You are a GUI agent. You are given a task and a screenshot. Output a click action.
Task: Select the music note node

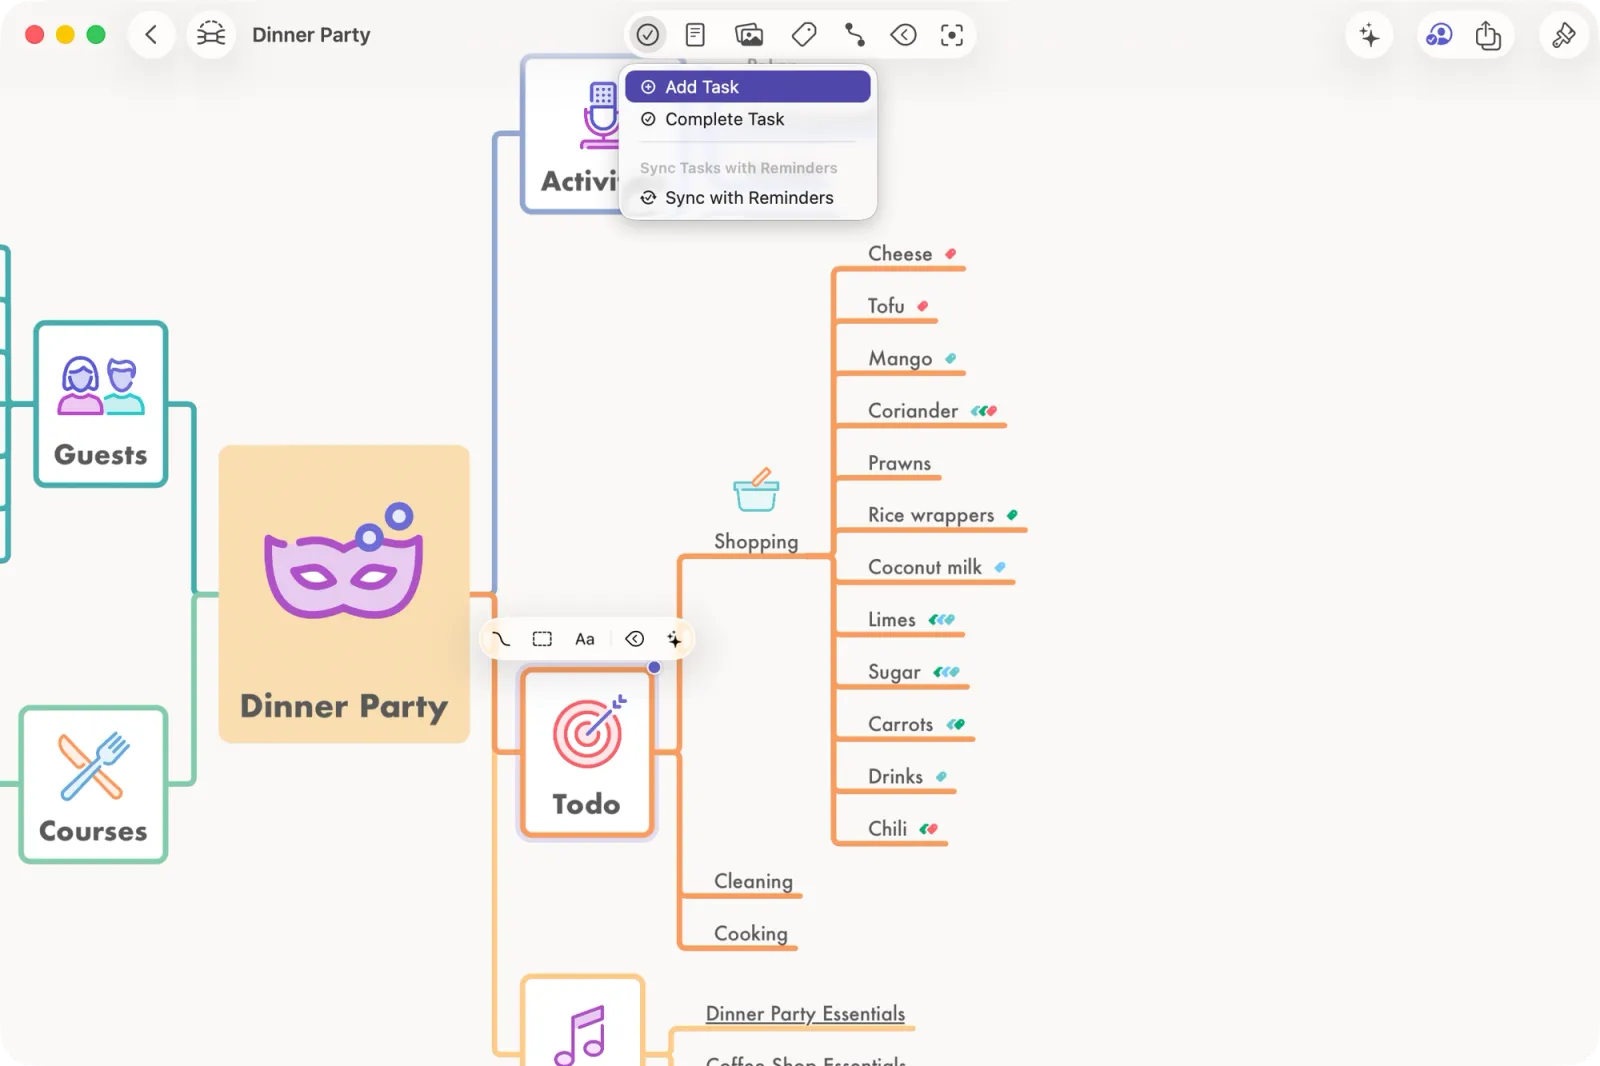click(583, 1020)
